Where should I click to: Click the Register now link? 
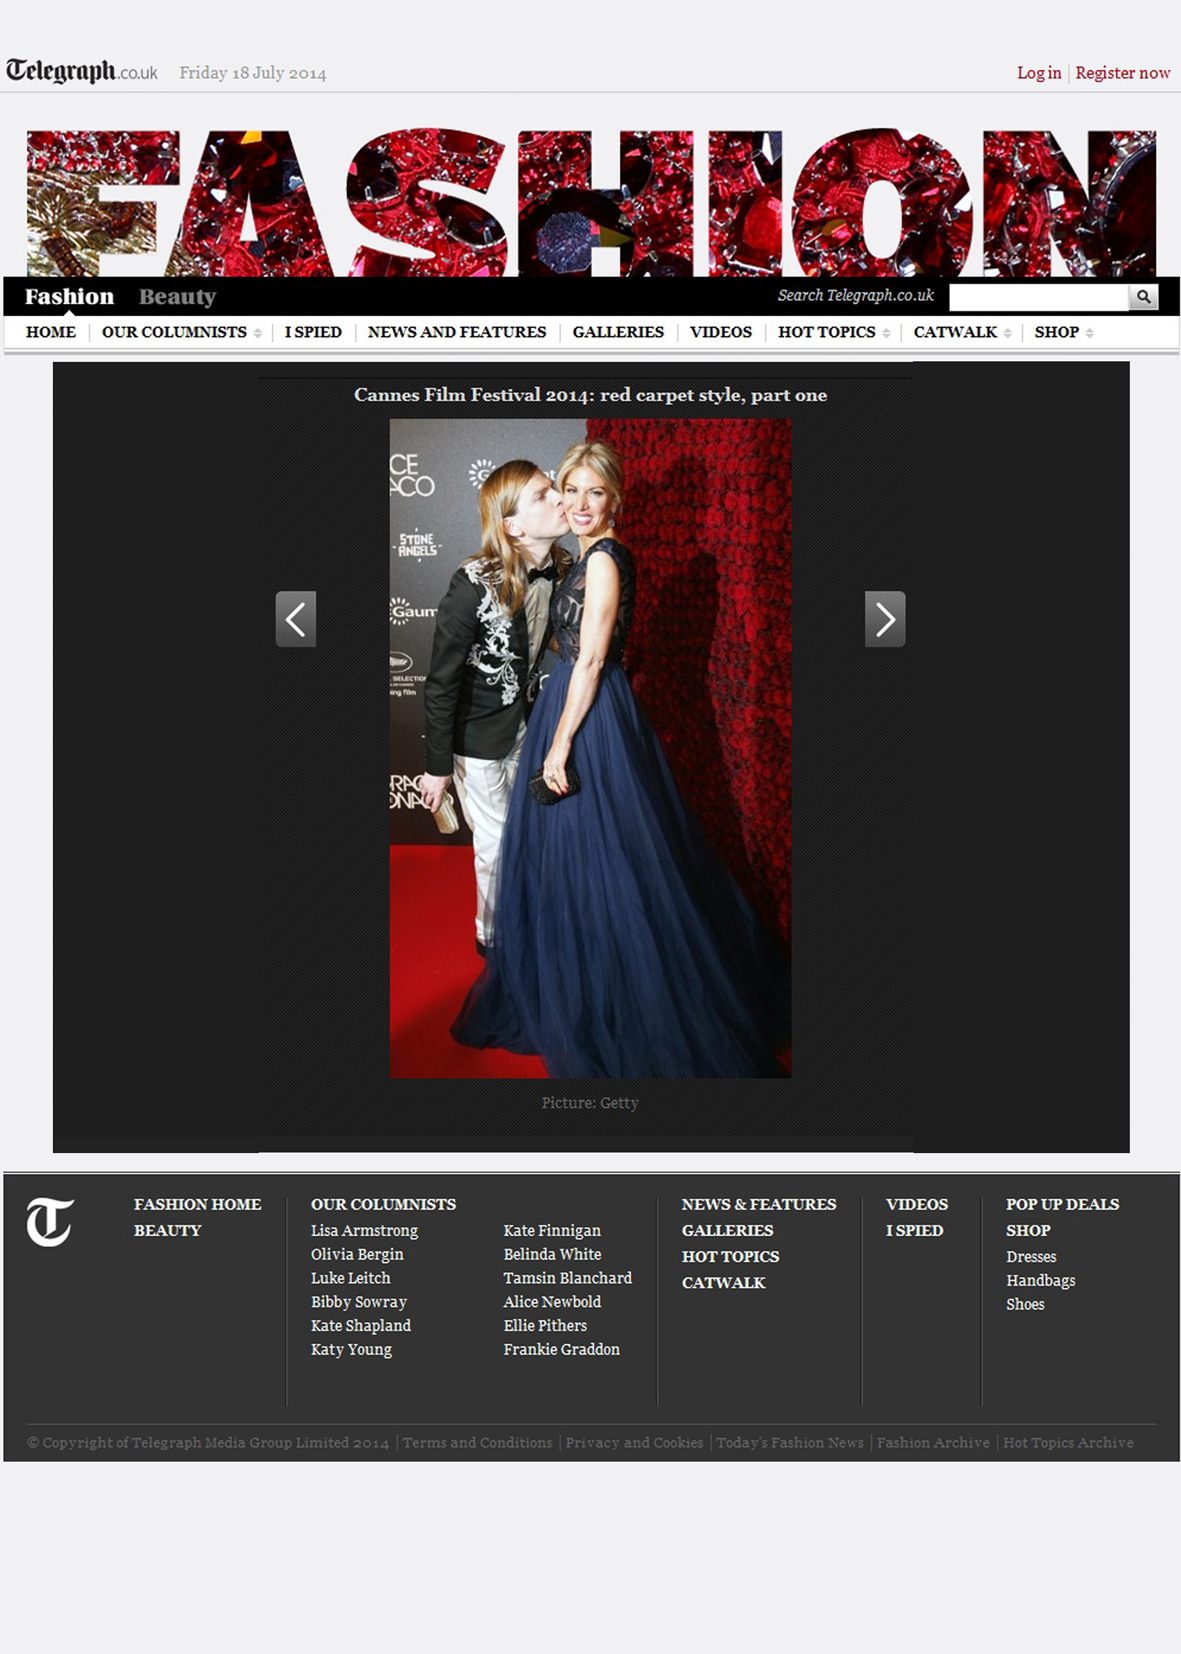[x=1122, y=73]
